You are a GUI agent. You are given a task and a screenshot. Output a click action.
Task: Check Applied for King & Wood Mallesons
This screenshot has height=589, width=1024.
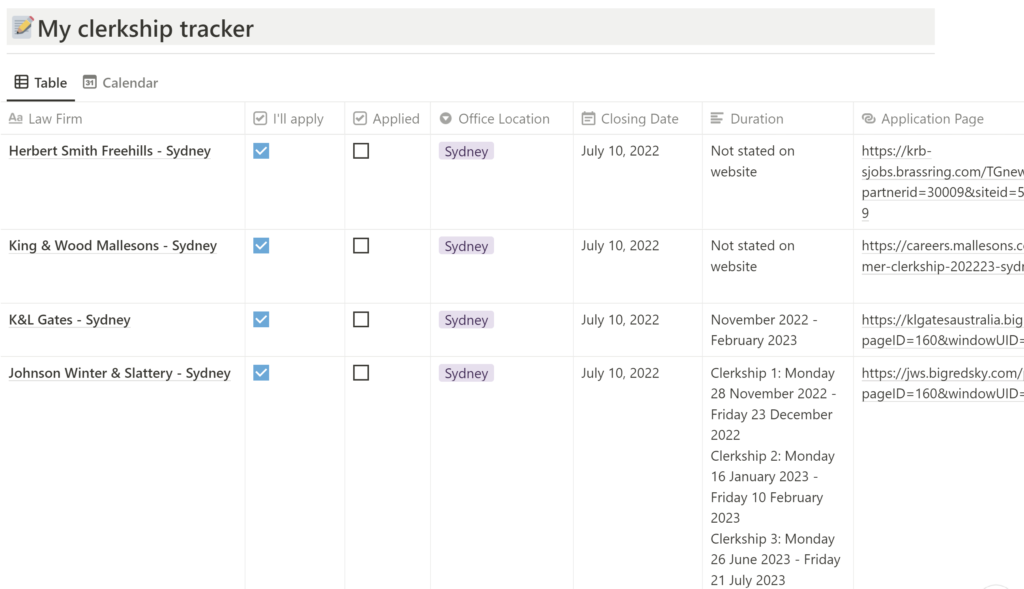(x=361, y=246)
